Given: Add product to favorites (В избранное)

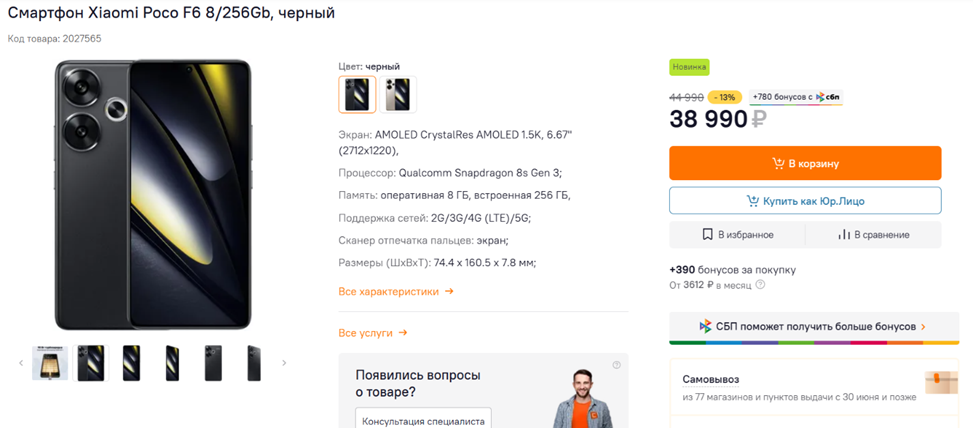Looking at the screenshot, I should [x=737, y=235].
